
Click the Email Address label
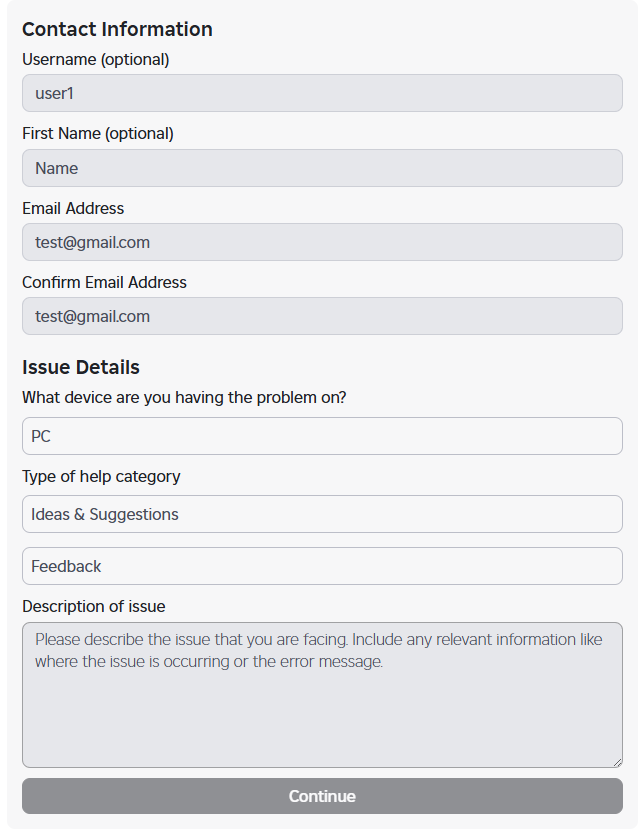[73, 209]
